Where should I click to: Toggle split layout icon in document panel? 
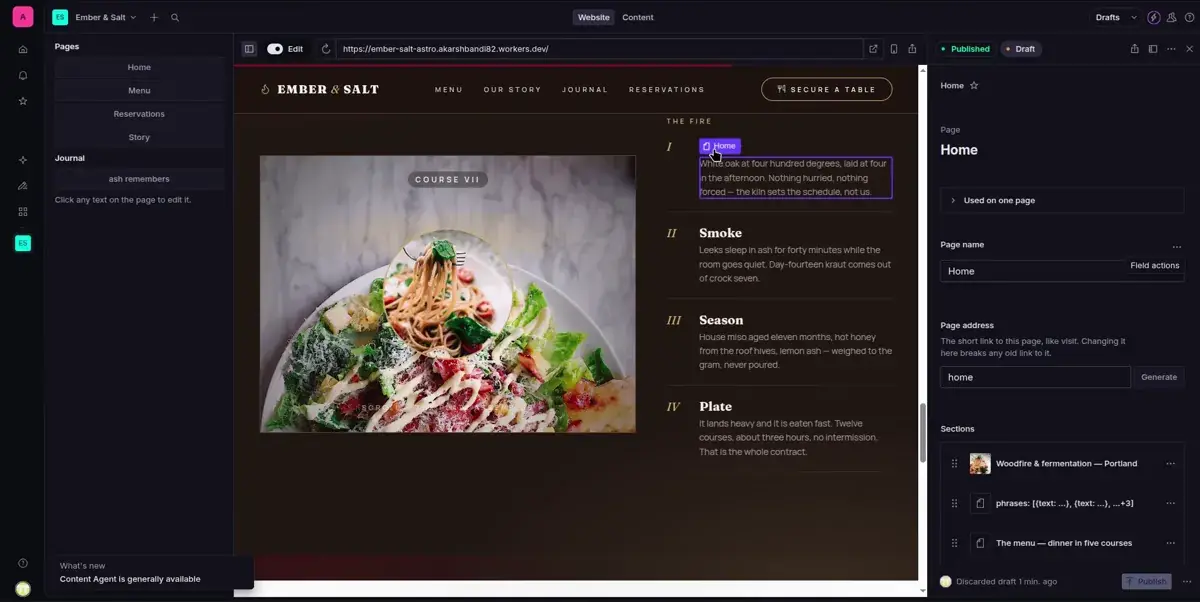[1153, 49]
